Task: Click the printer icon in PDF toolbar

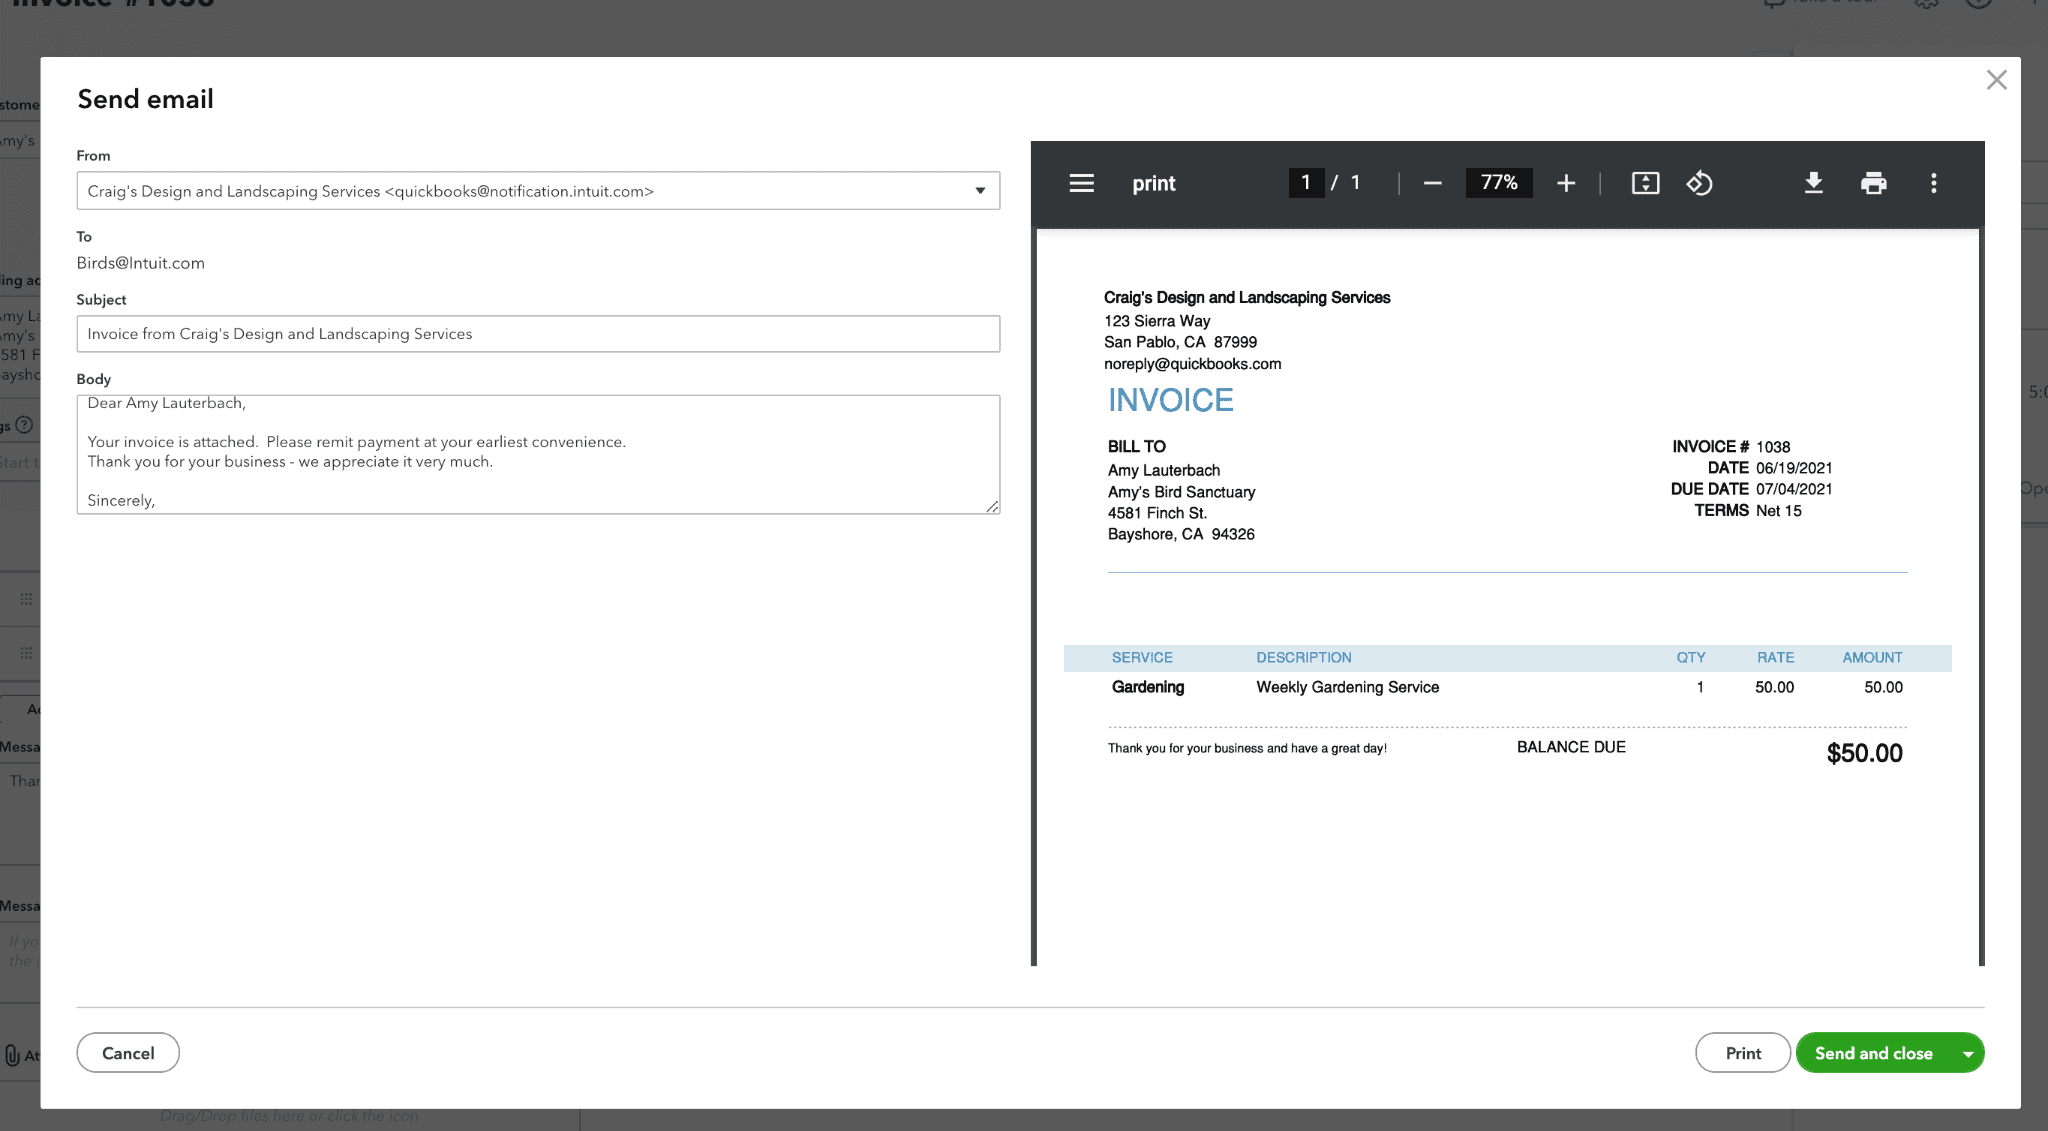Action: (1873, 183)
